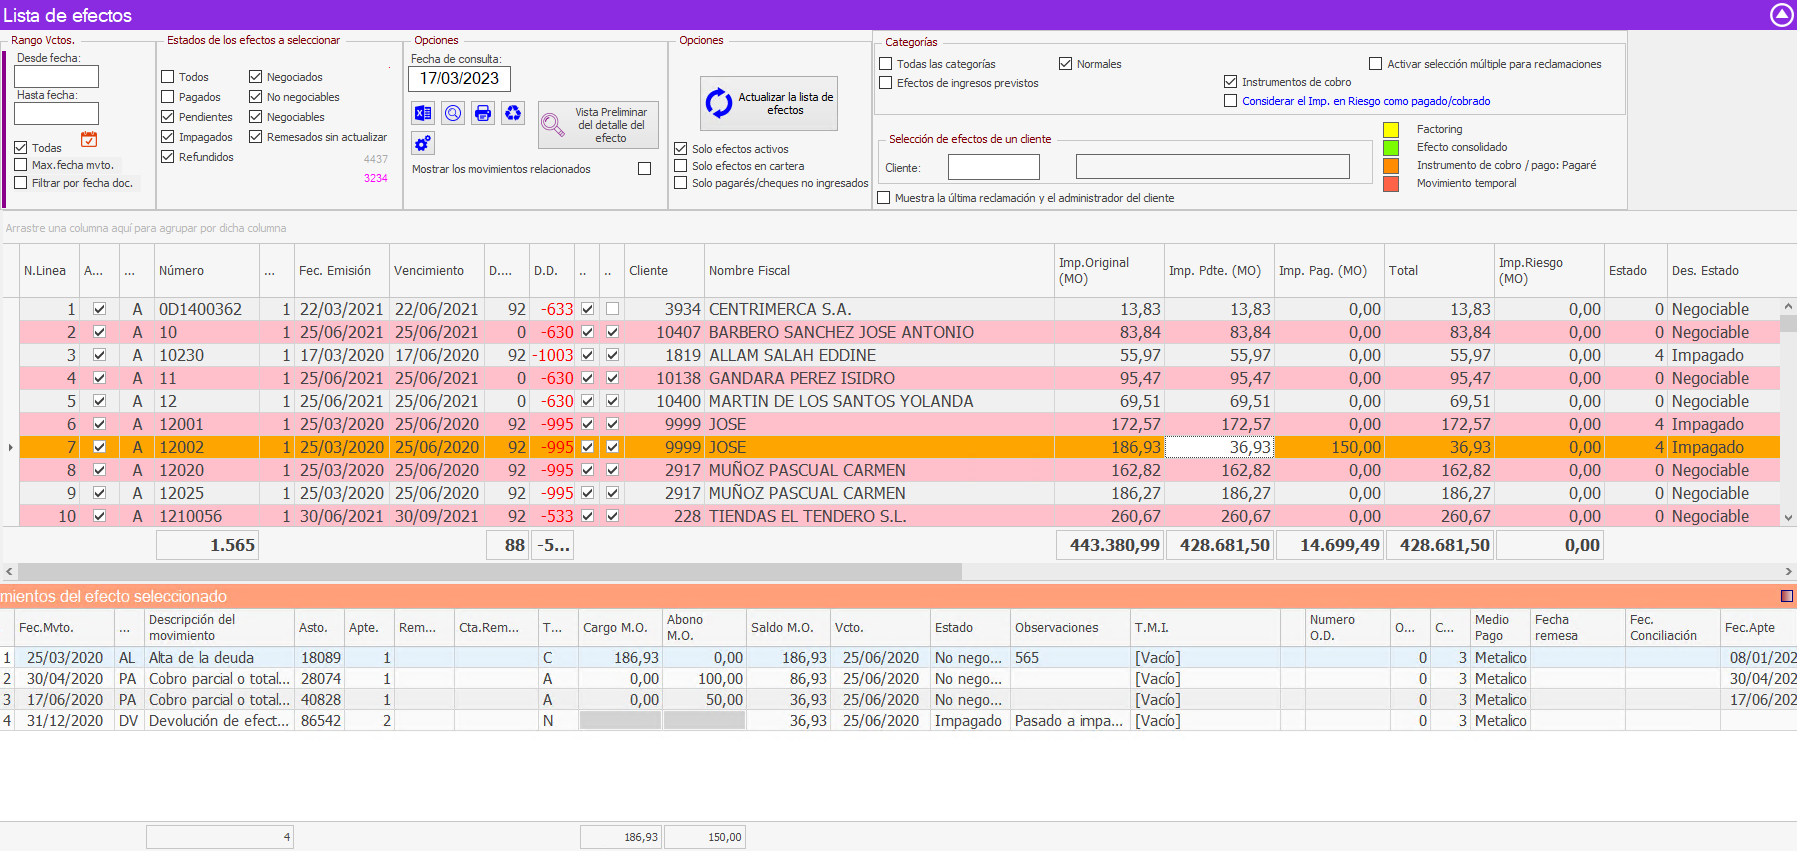Open the orange calendar date picker
This screenshot has width=1797, height=851.
pyautogui.click(x=89, y=140)
